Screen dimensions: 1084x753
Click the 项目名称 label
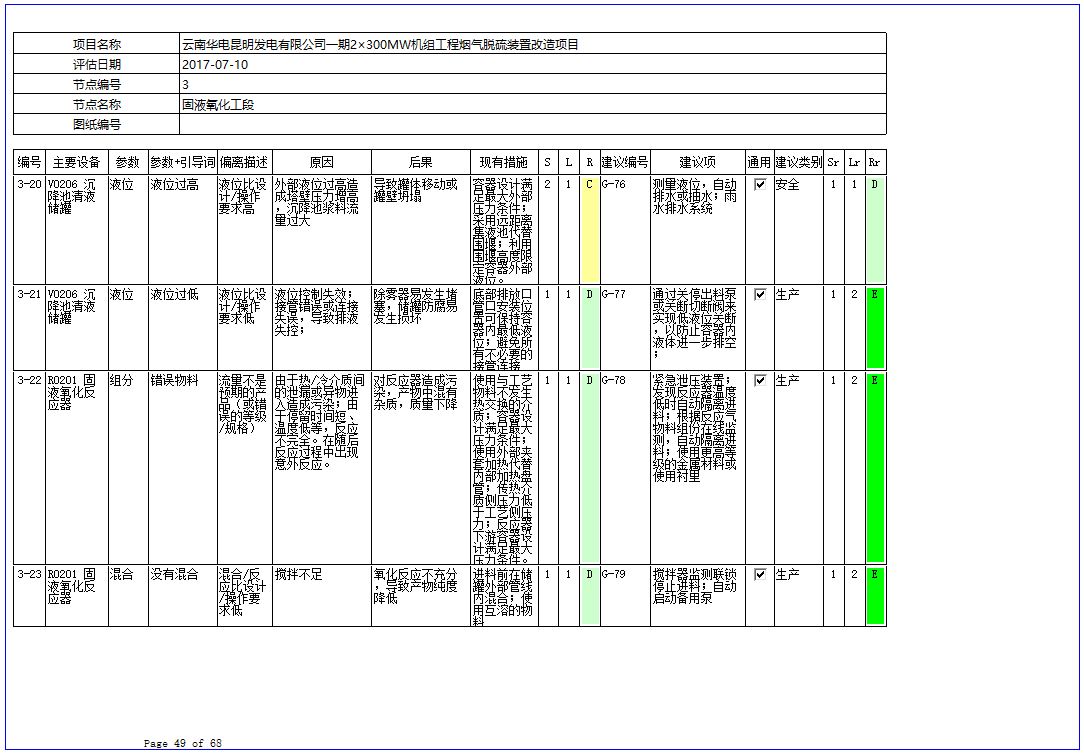[x=97, y=44]
